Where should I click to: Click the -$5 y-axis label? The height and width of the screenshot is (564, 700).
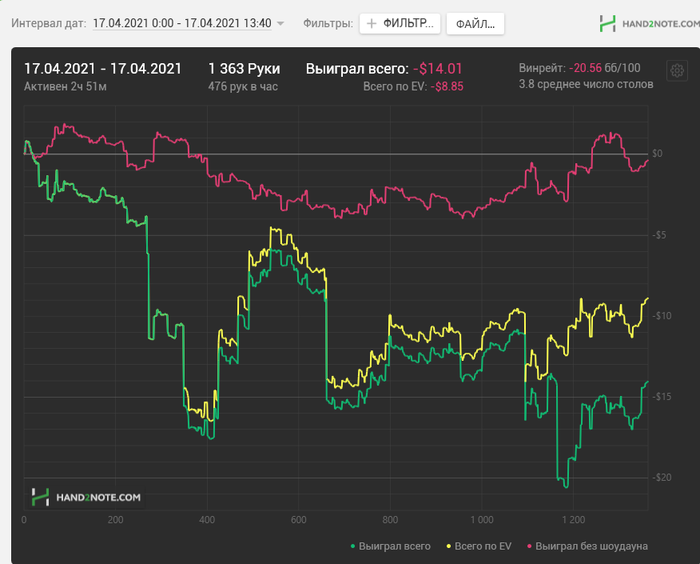click(x=659, y=235)
